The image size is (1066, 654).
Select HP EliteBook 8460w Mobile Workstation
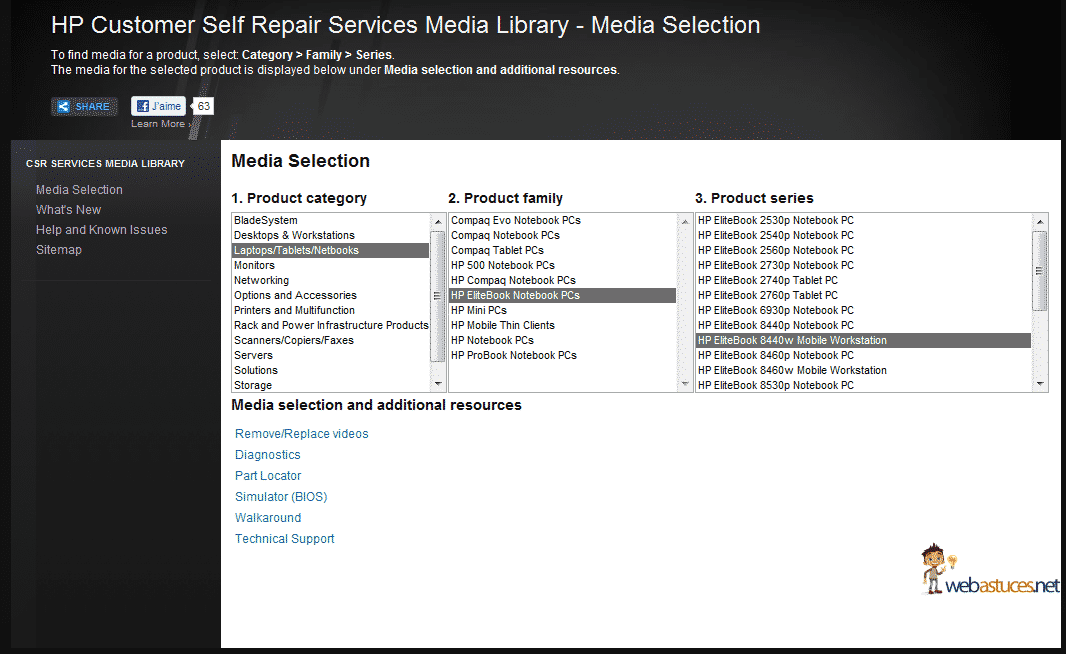[863, 370]
